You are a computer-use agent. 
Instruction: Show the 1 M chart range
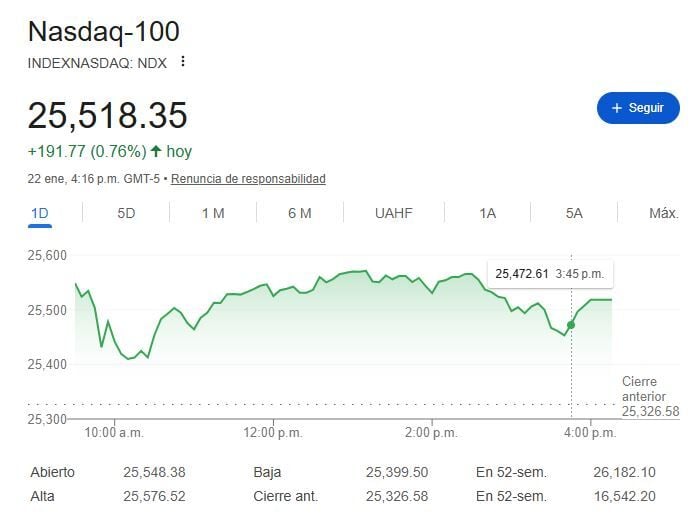click(x=212, y=213)
